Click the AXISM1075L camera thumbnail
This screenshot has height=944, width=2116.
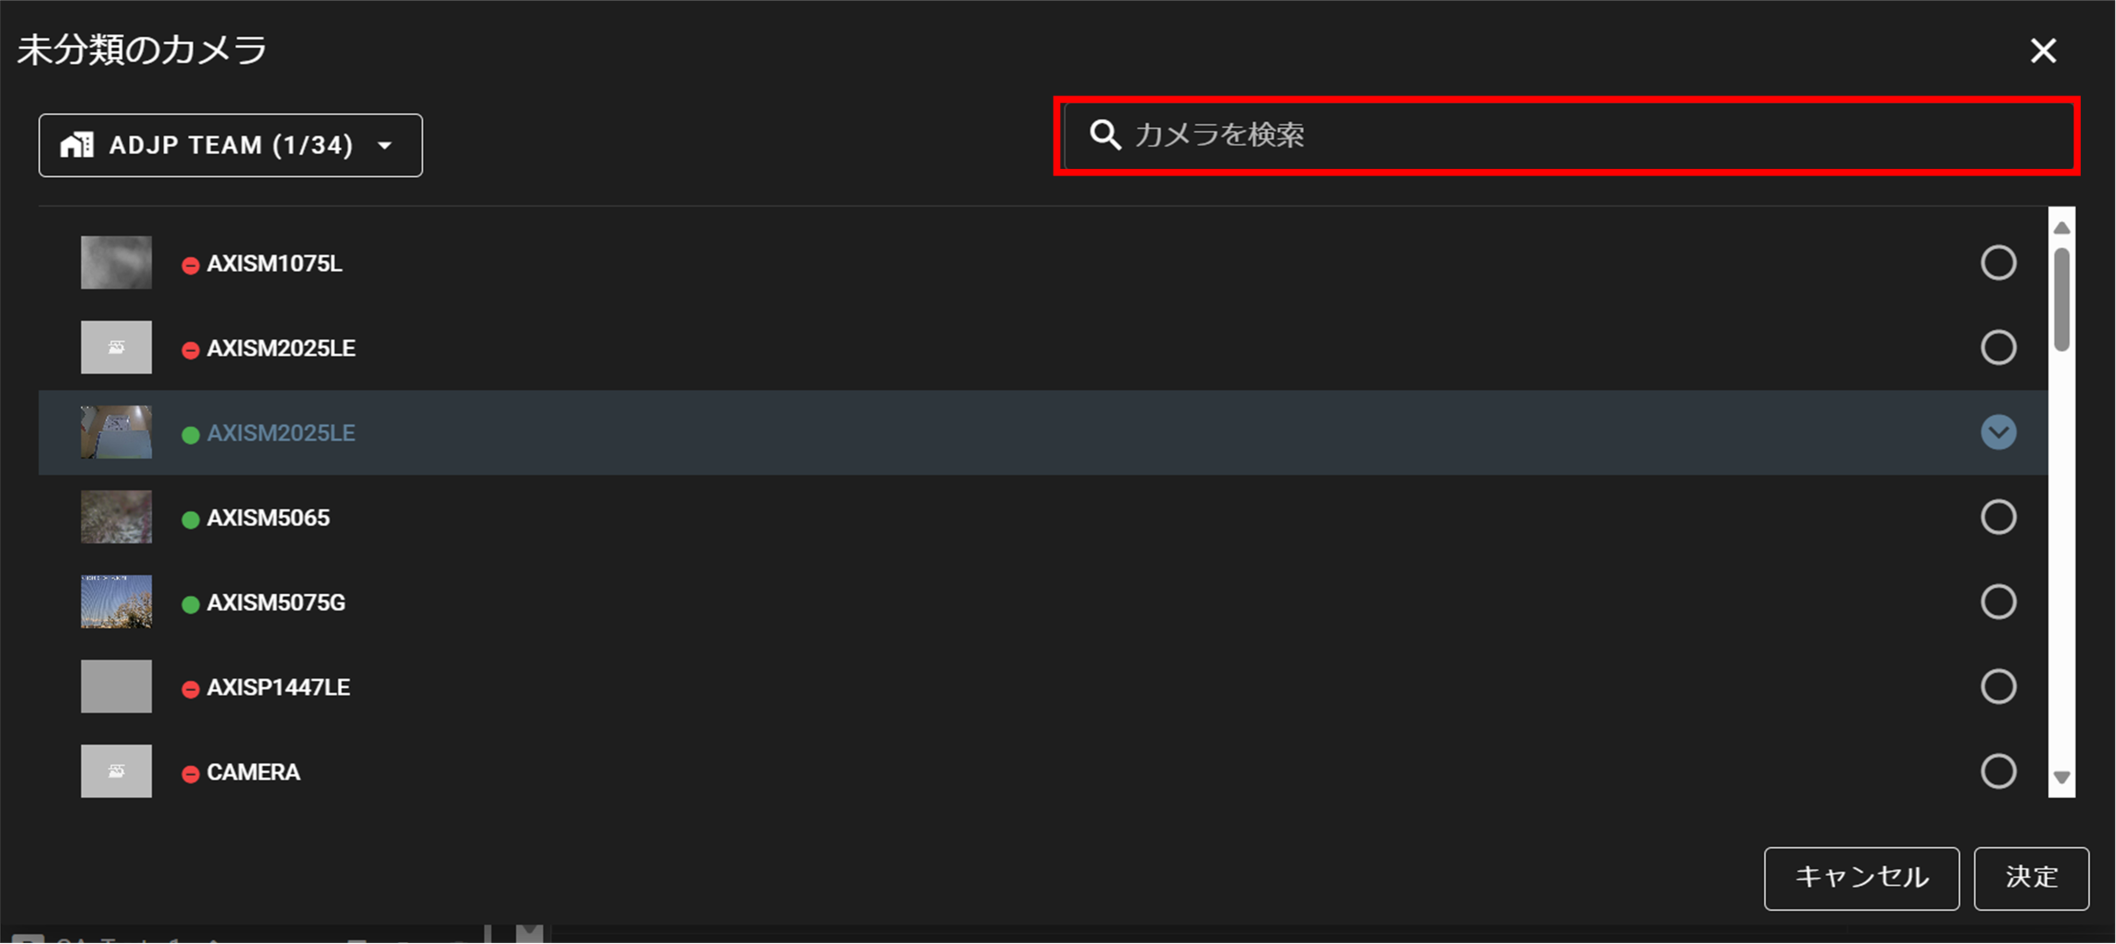116,262
